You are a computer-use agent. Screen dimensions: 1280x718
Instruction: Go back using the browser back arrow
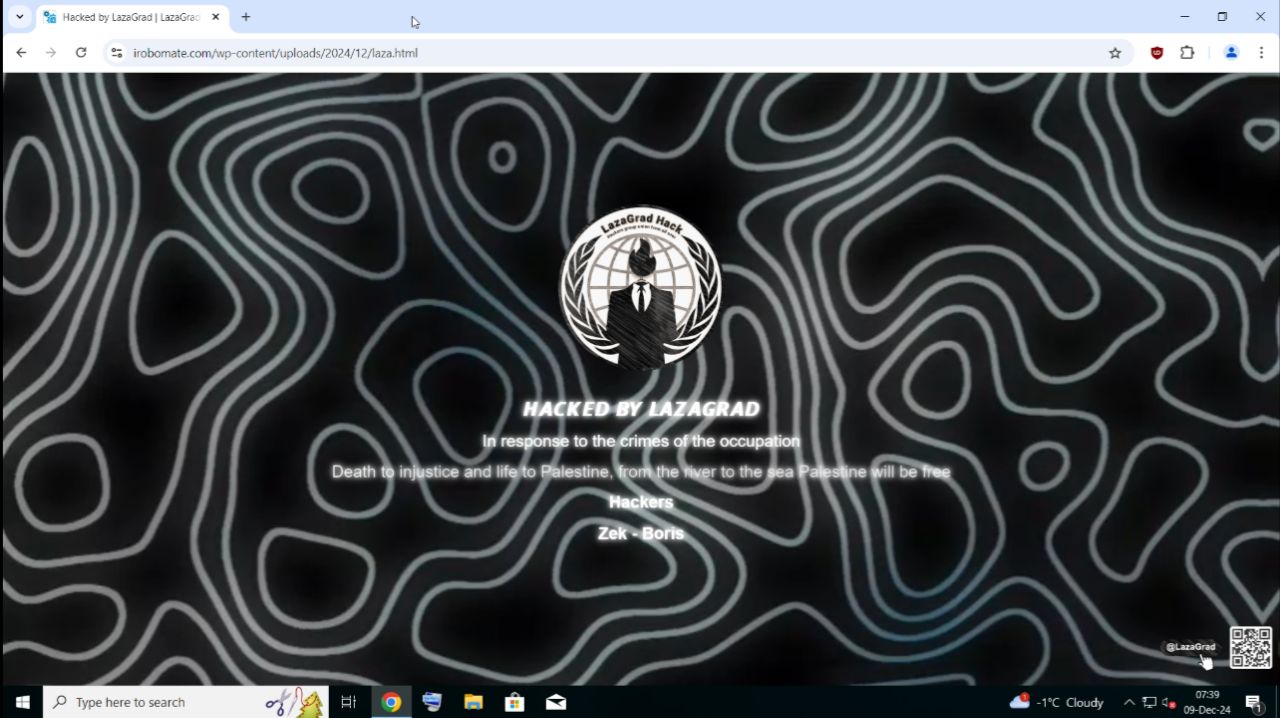(21, 53)
